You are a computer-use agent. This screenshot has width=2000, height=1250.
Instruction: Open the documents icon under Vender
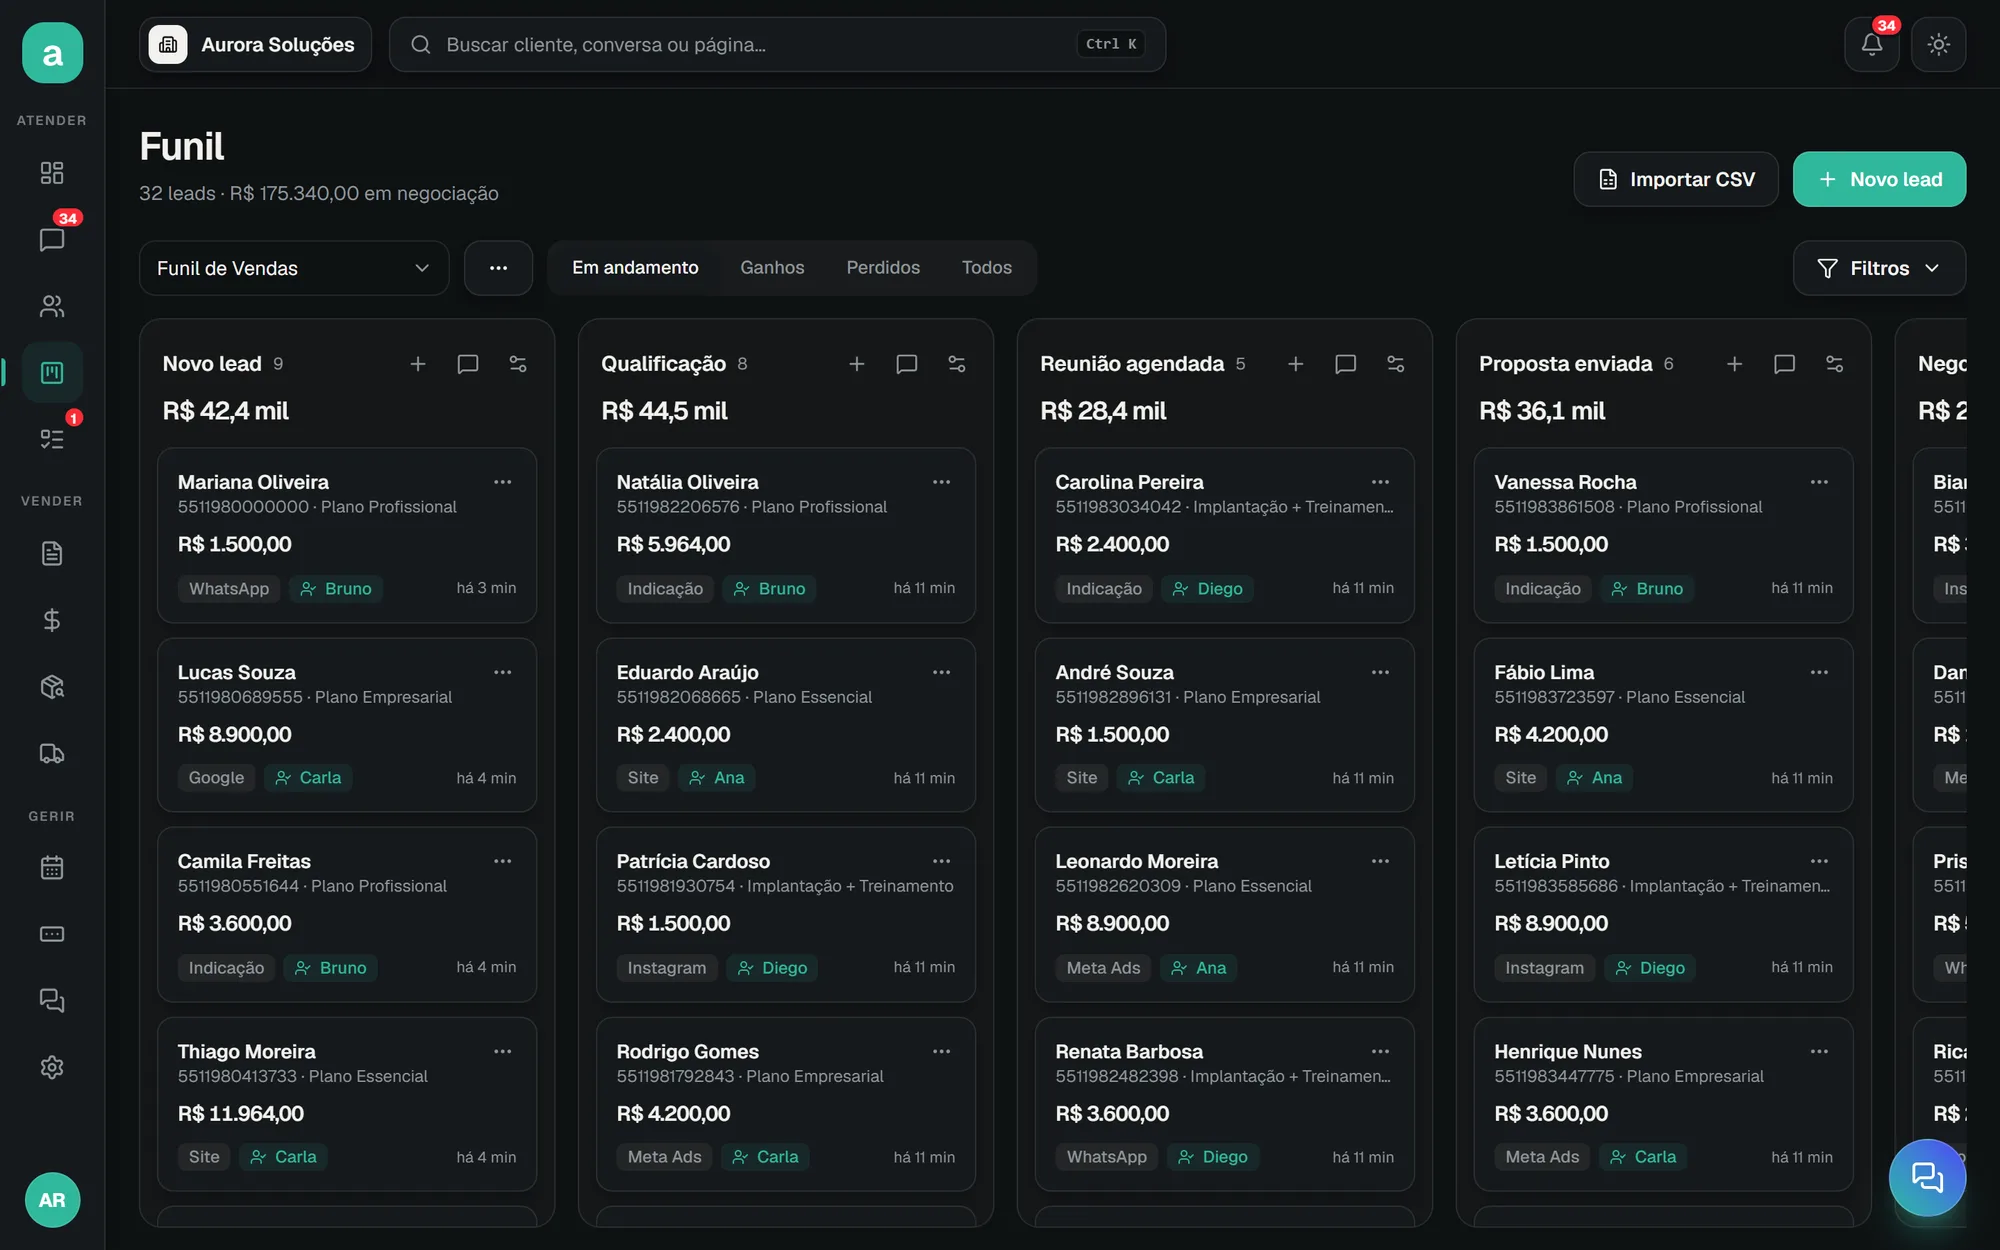[52, 553]
